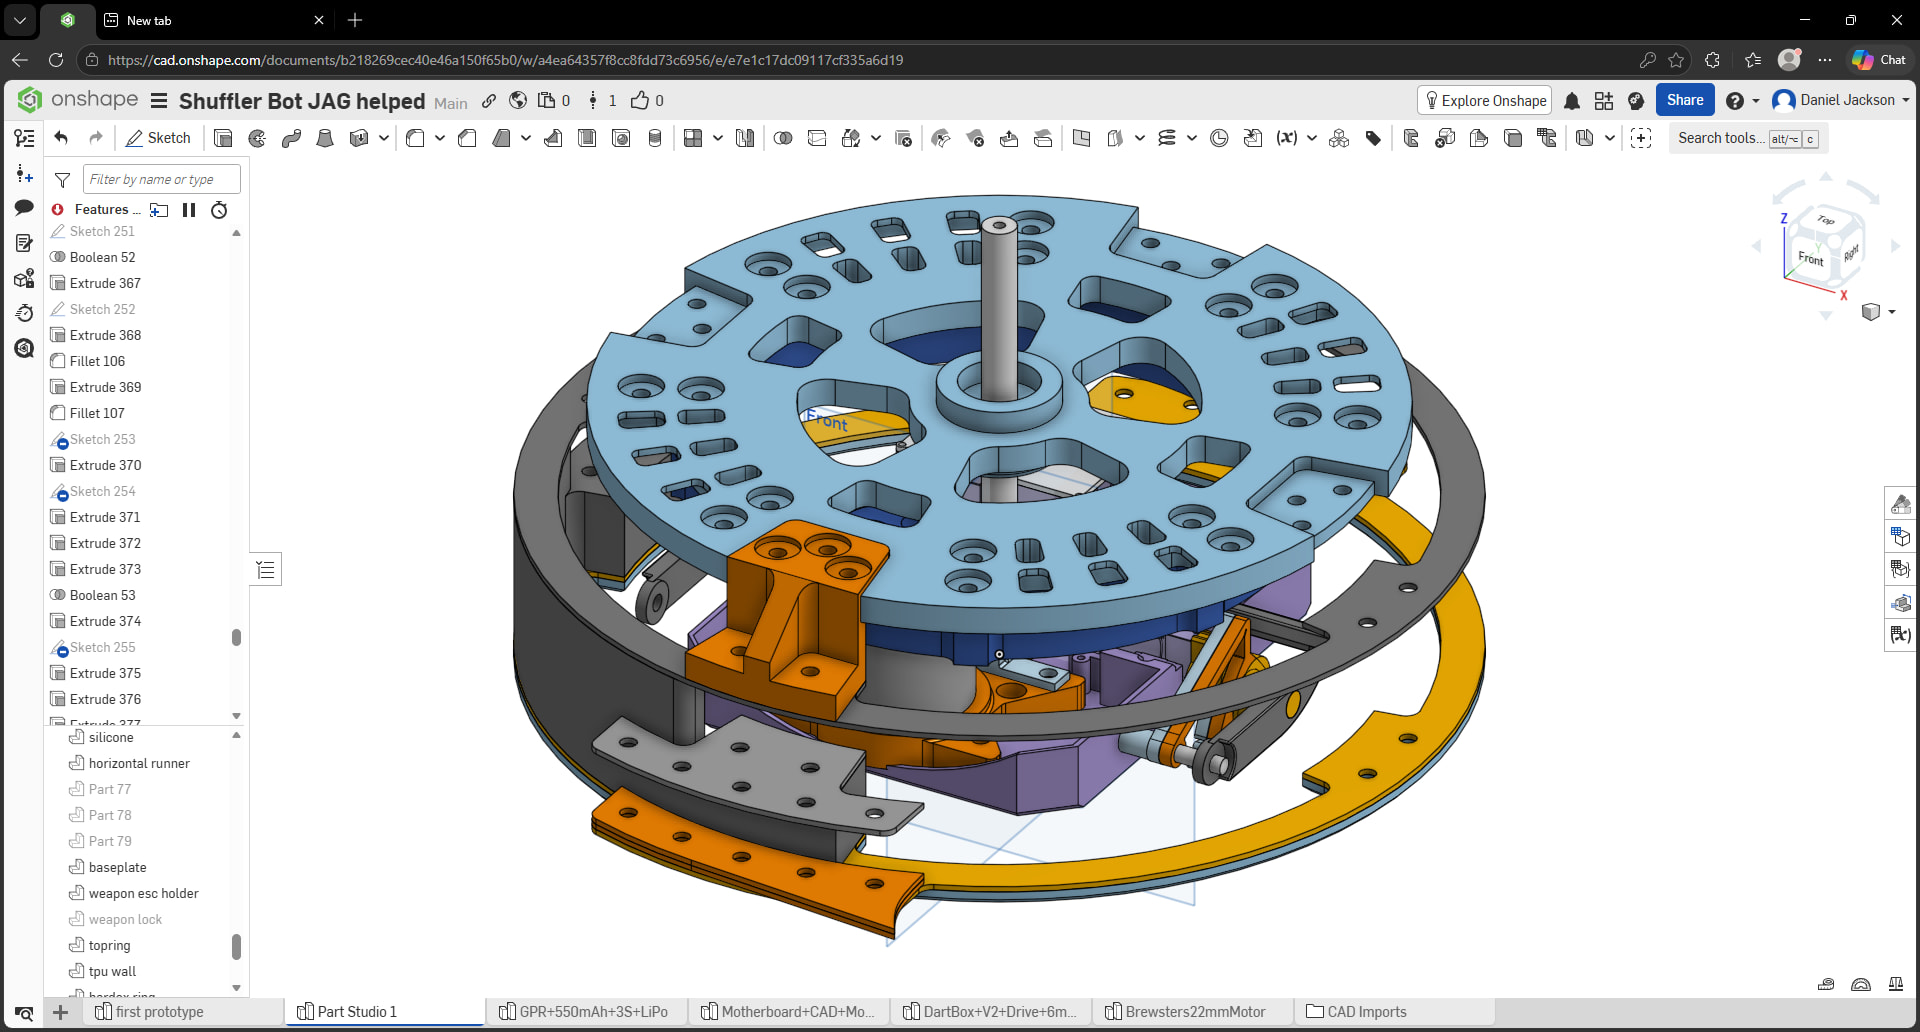This screenshot has height=1032, width=1920.
Task: Select the Linear pattern tool
Action: (x=693, y=138)
